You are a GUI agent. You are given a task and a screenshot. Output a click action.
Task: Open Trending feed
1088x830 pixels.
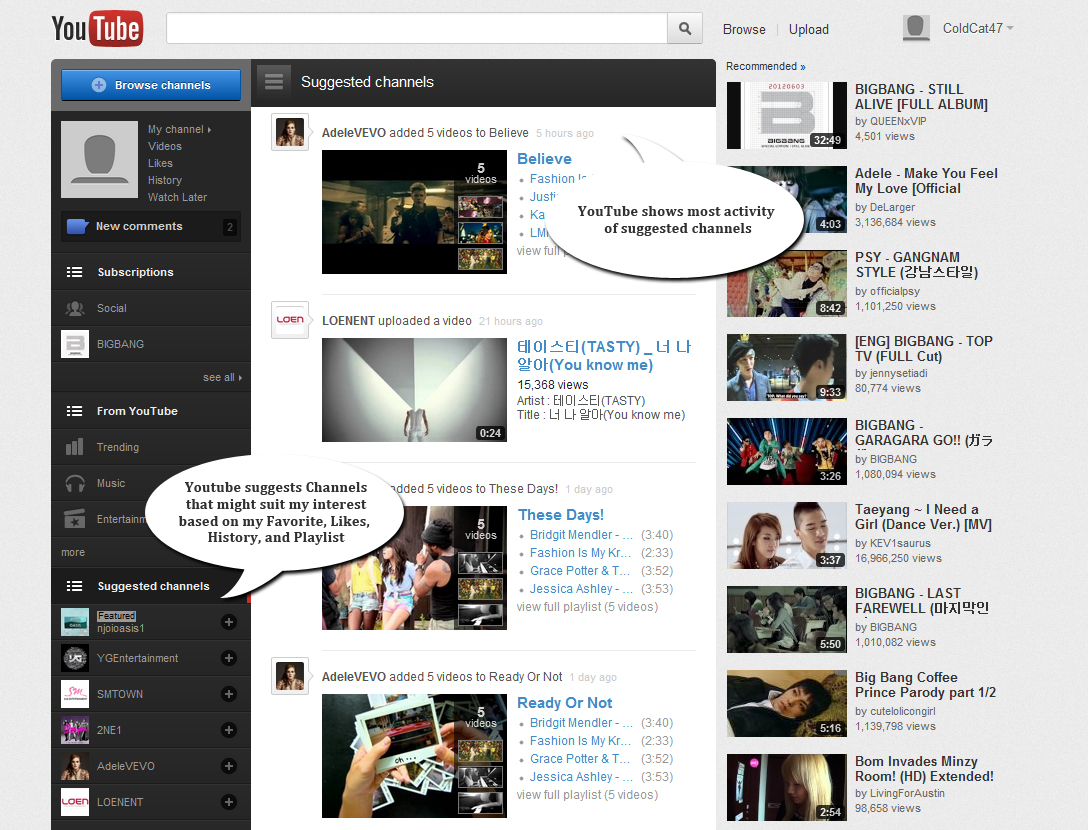[x=151, y=447]
